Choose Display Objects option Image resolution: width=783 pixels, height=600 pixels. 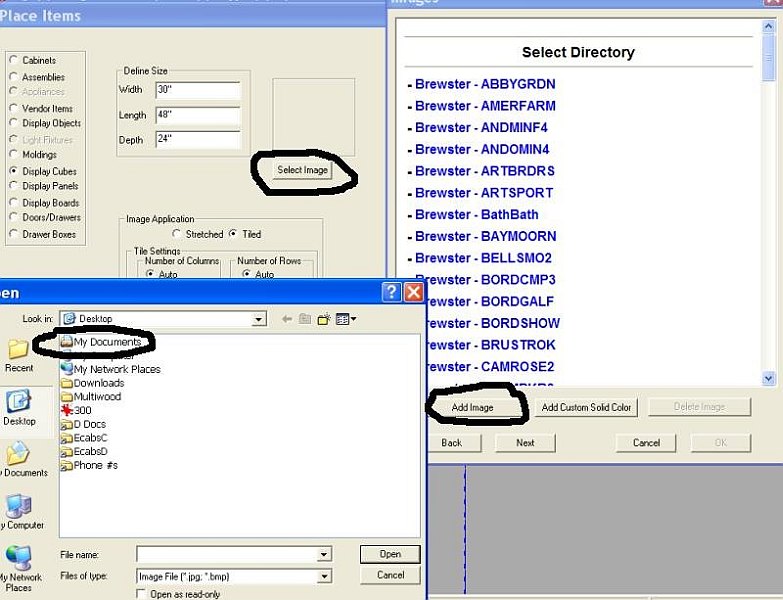coord(14,123)
